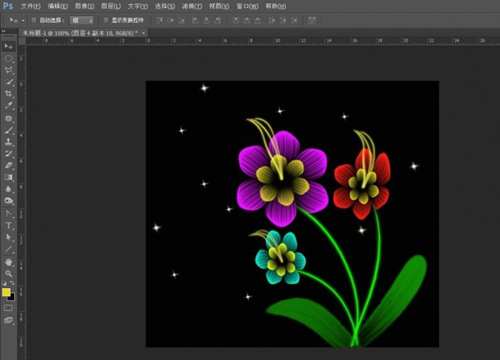Select the Horizontal Type tool
500x360 pixels.
pyautogui.click(x=8, y=226)
